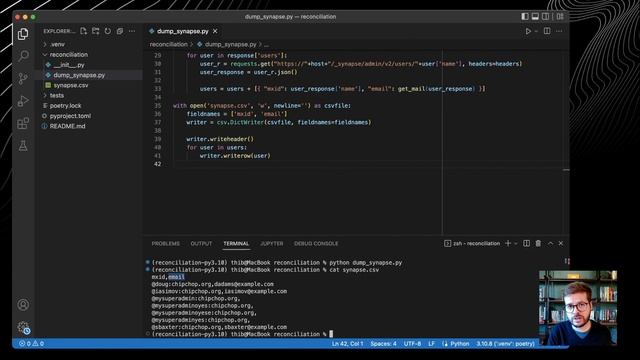Open the Source Control view

click(23, 78)
